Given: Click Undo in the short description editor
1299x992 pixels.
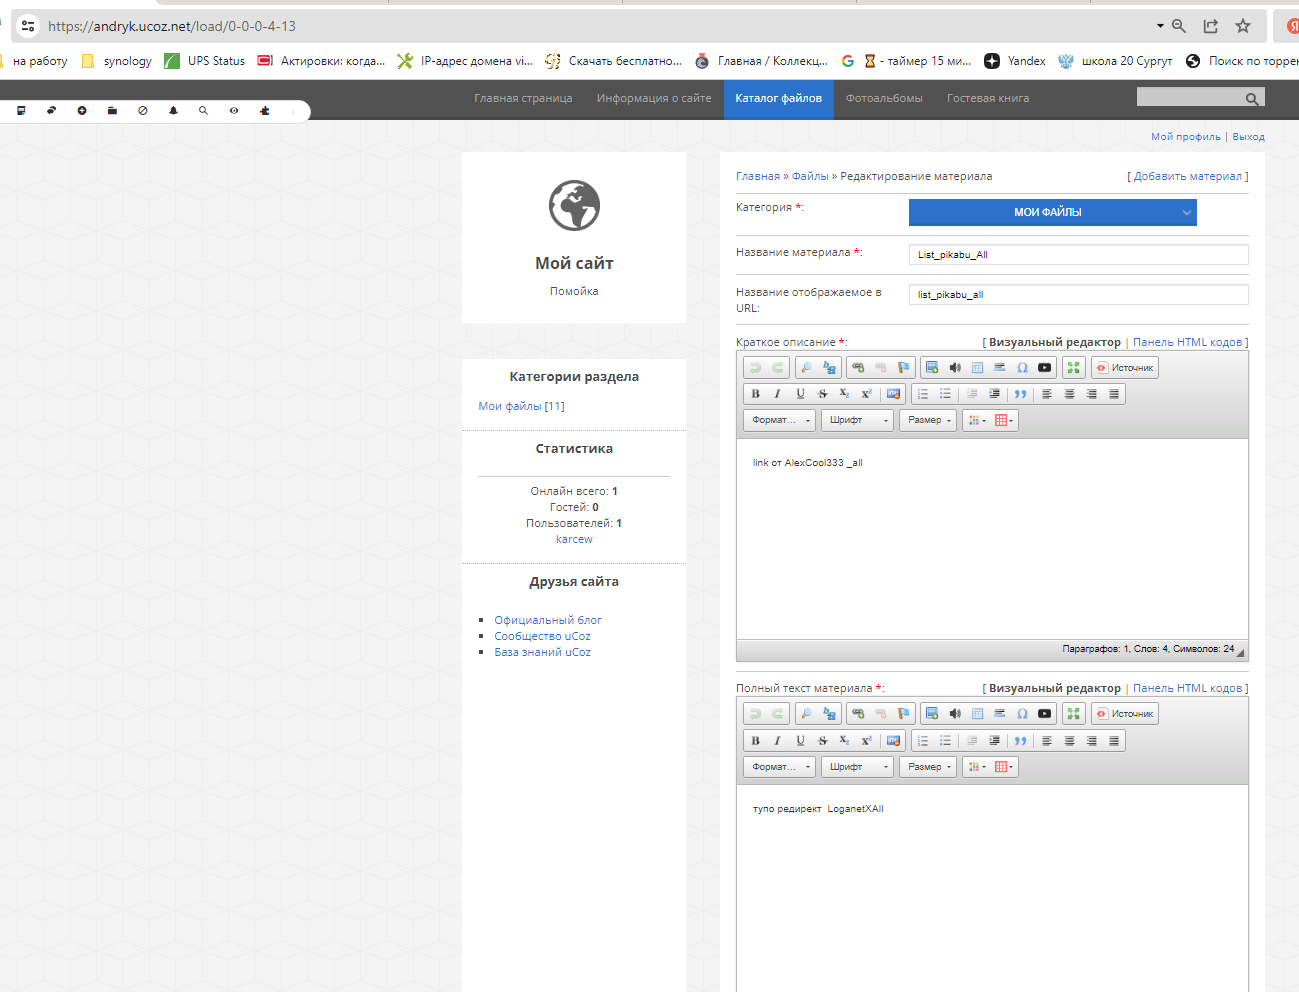Looking at the screenshot, I should 756,368.
